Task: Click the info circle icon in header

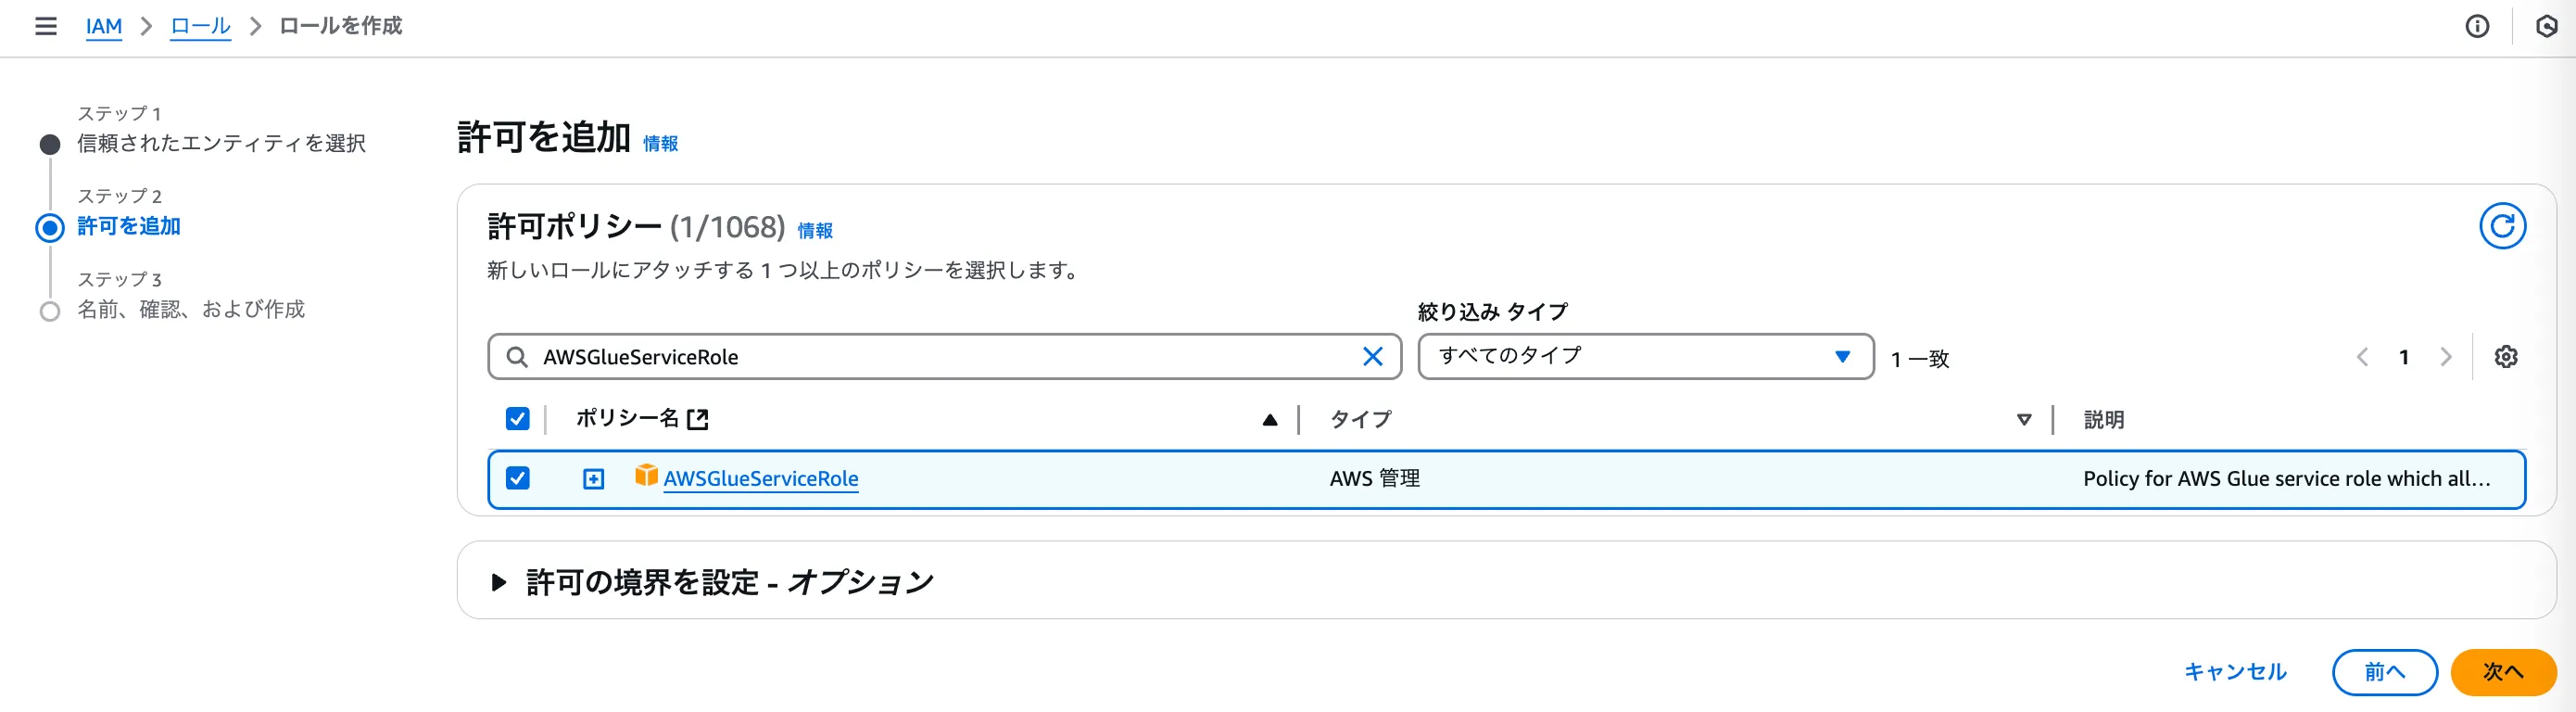Action: coord(2476,26)
